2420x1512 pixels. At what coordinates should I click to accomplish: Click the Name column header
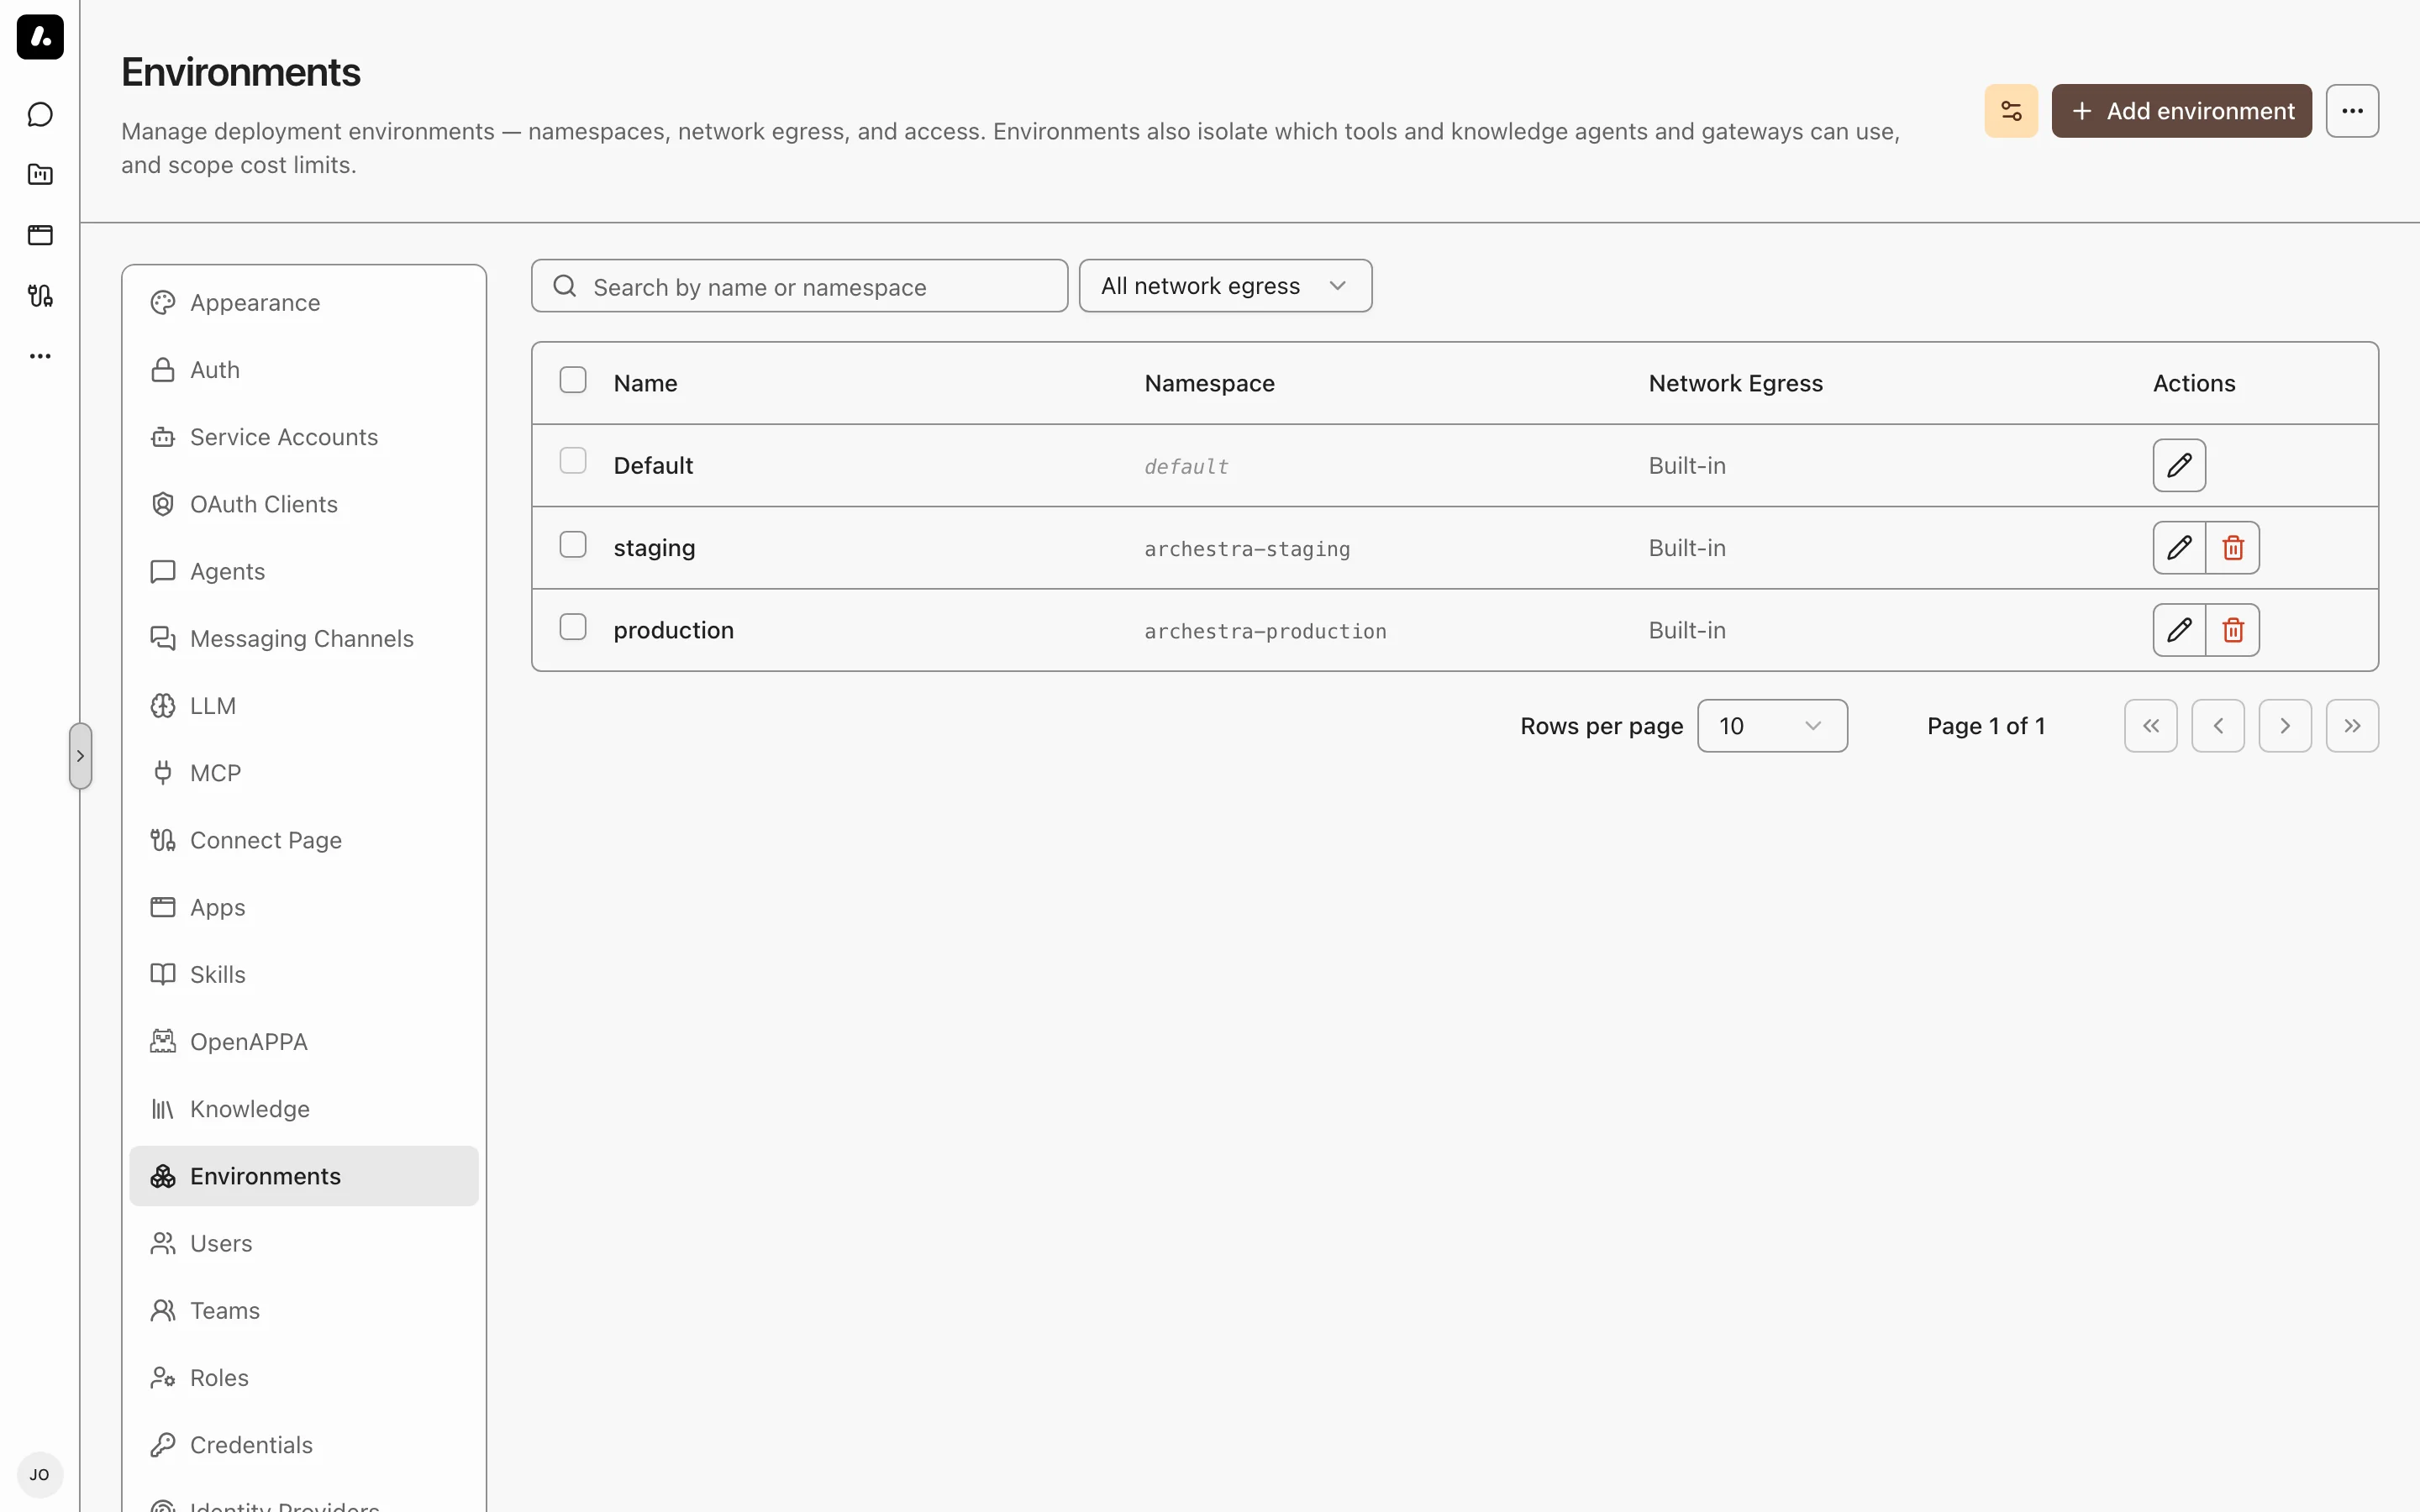point(645,383)
